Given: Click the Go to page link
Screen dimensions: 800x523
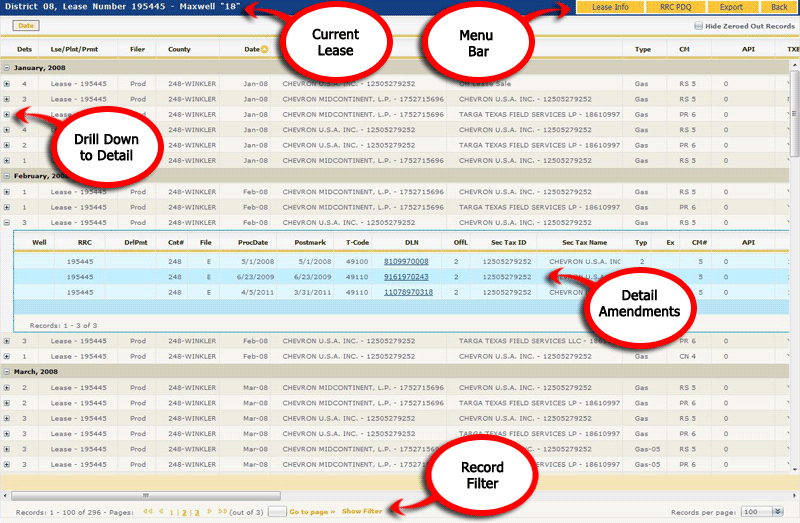Looking at the screenshot, I should 312,512.
